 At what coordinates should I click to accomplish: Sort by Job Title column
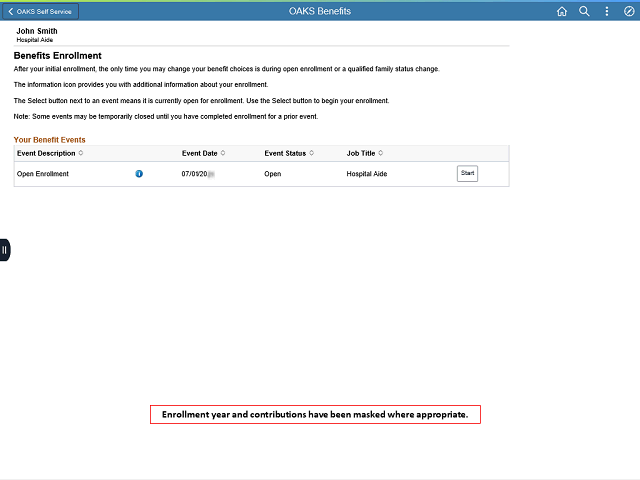click(364, 153)
